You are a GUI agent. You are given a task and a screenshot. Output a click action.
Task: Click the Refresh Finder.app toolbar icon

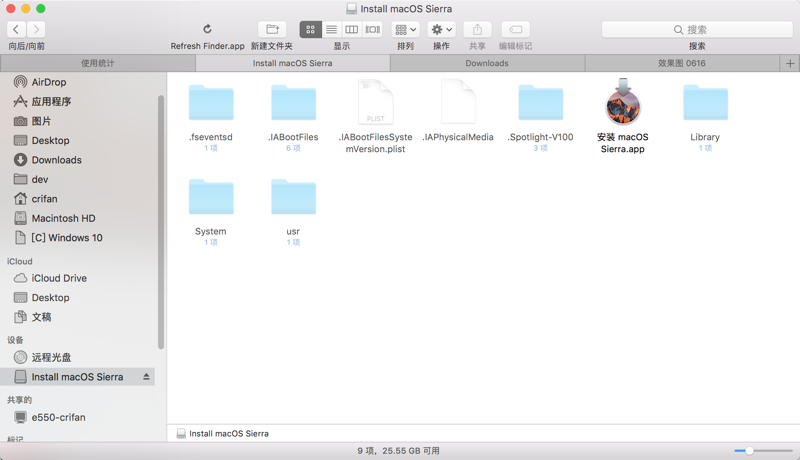pyautogui.click(x=207, y=29)
